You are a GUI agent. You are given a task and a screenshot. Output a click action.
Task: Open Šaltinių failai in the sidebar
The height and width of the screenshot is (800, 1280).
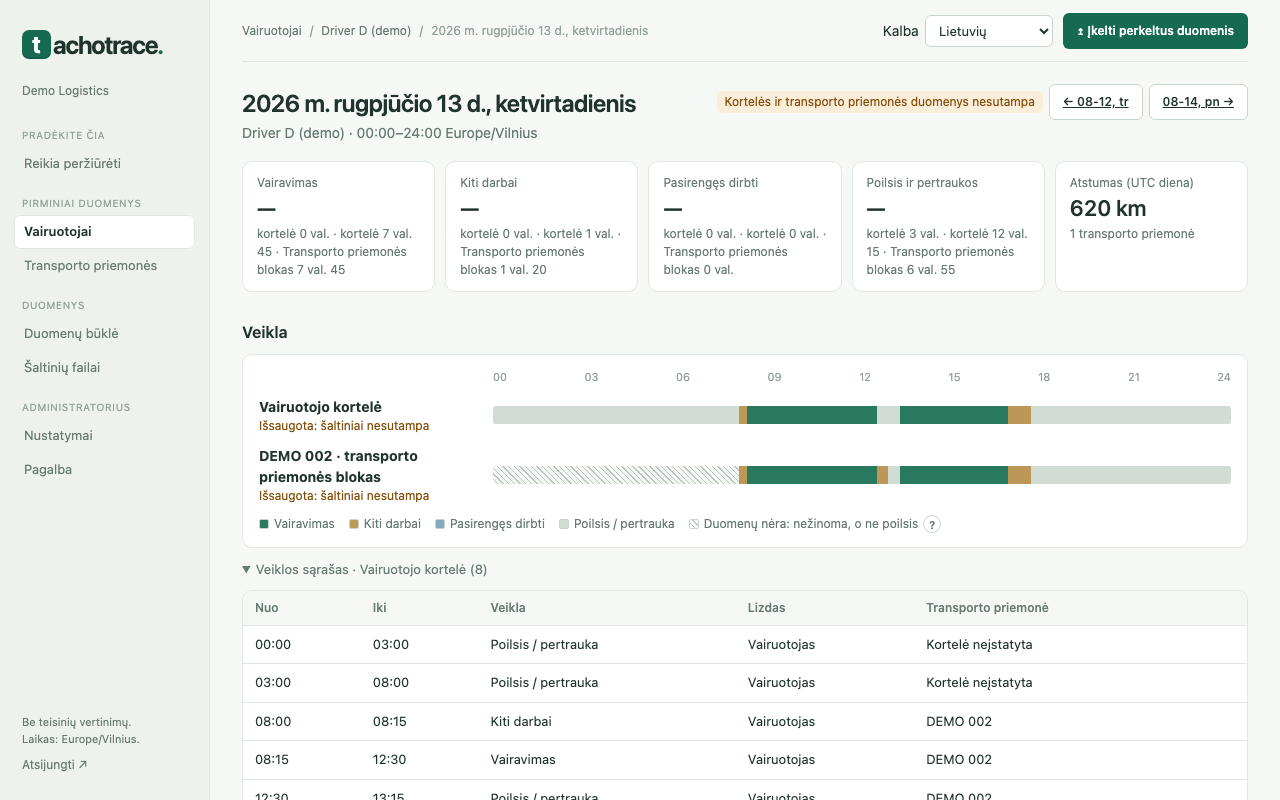click(104, 367)
